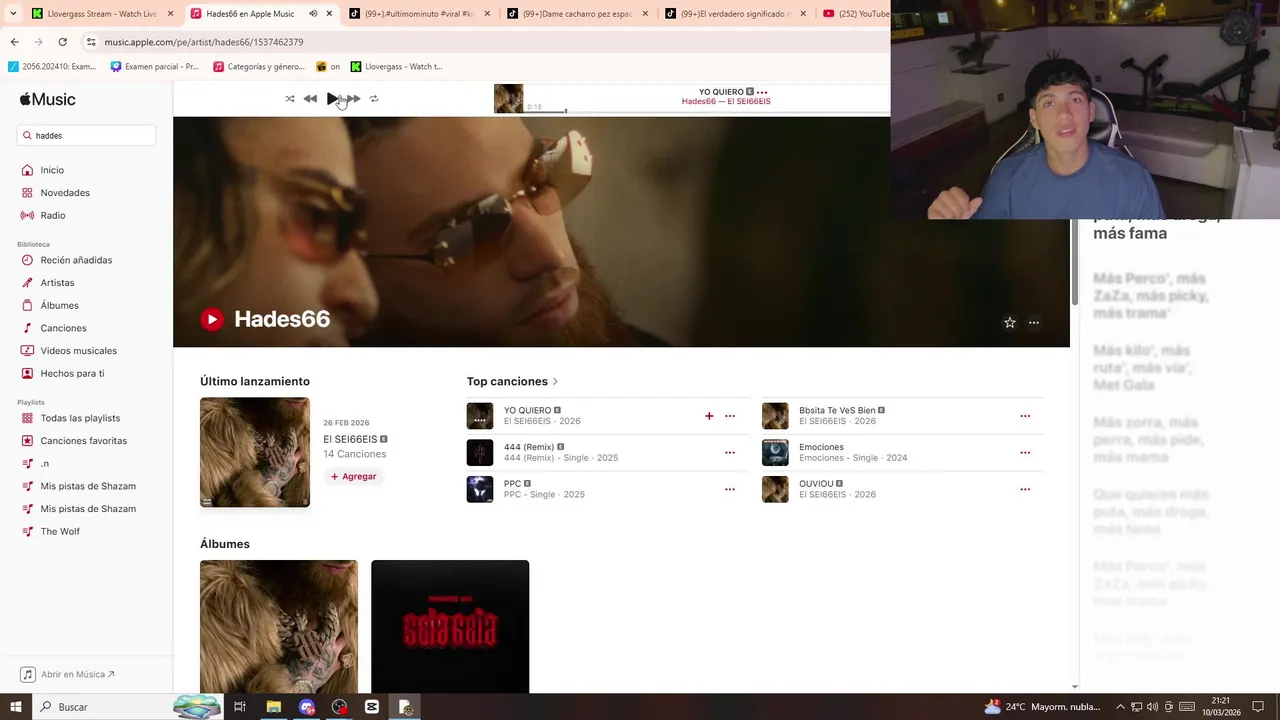1280x720 pixels.
Task: Skip to the next track
Action: pos(353,99)
